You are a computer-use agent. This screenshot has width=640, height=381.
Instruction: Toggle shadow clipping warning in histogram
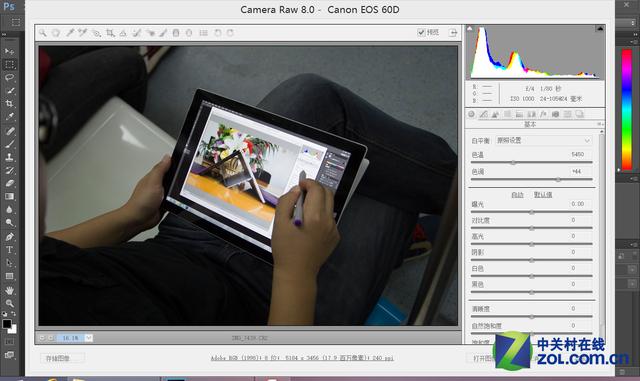(x=470, y=29)
